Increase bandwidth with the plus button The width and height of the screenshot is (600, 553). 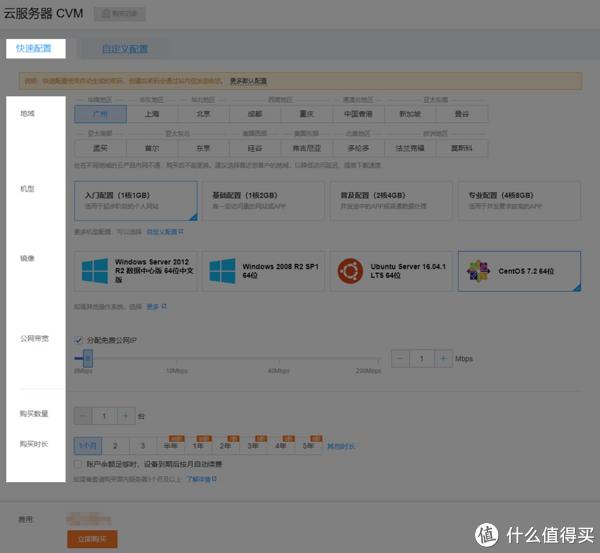click(443, 359)
